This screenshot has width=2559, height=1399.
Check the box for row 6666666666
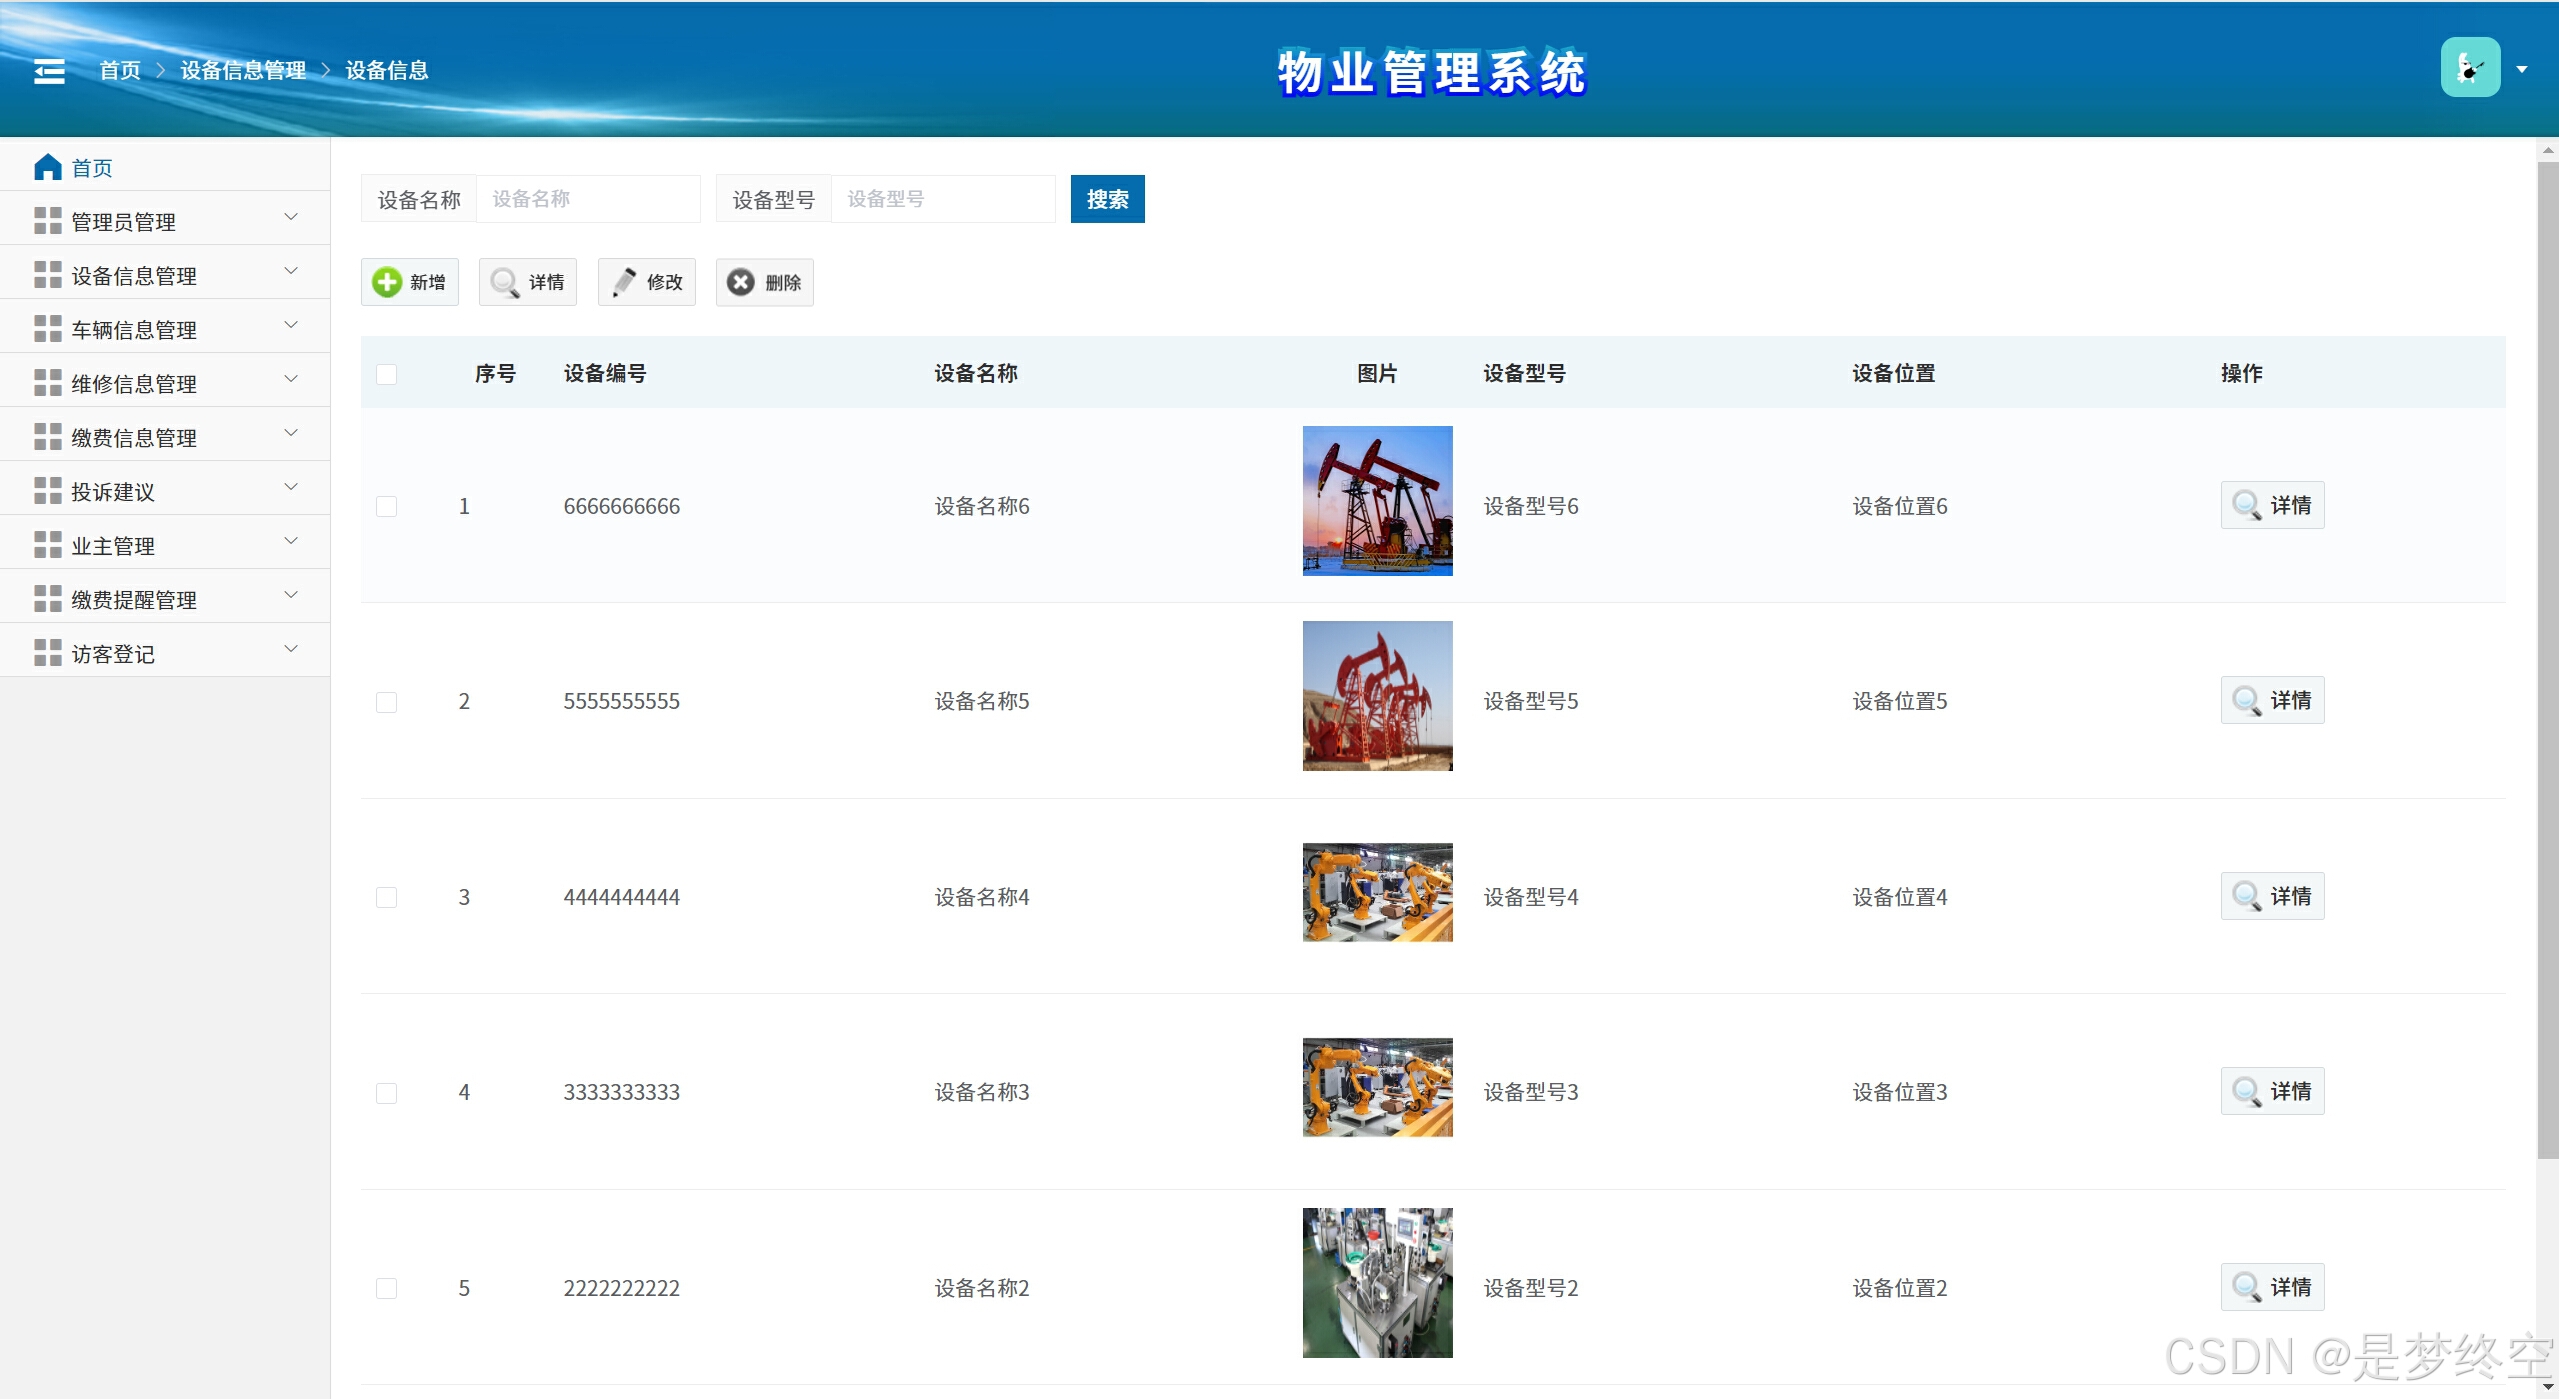click(387, 506)
